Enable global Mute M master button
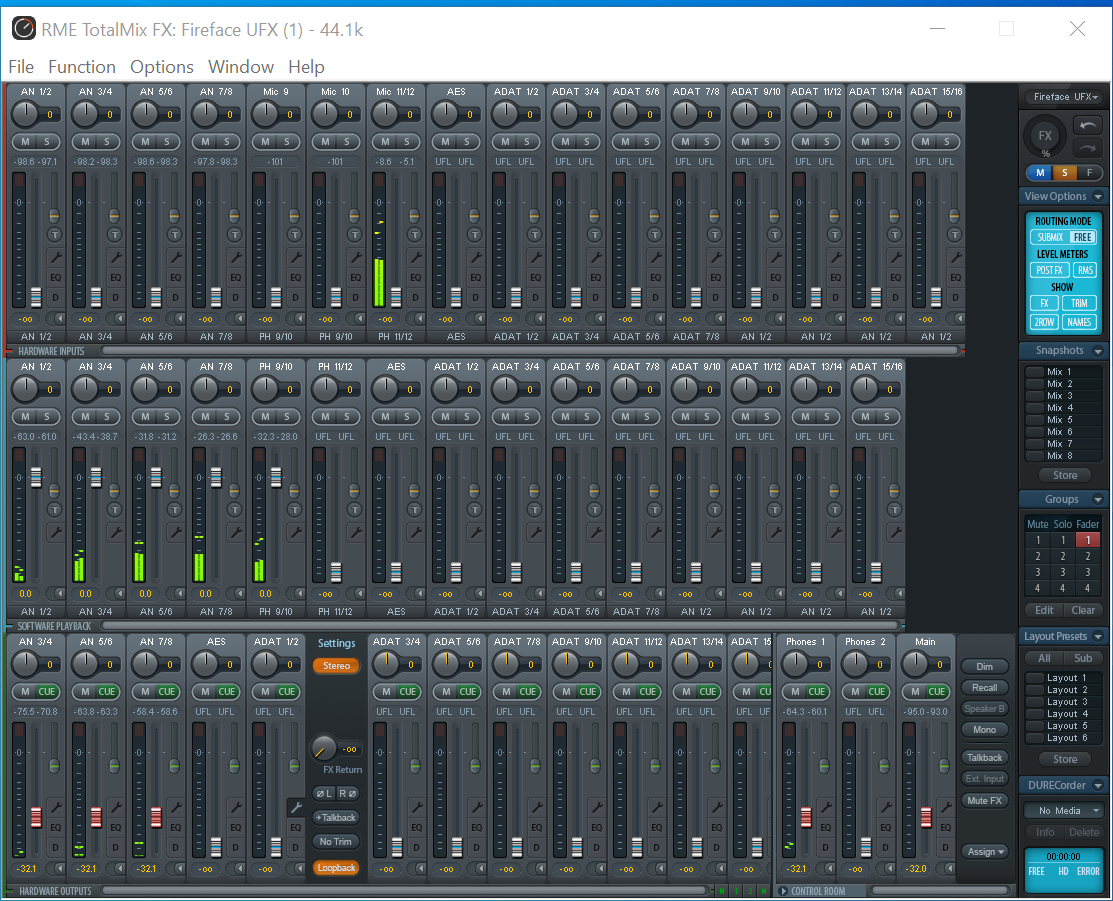The width and height of the screenshot is (1113, 901). (1040, 173)
